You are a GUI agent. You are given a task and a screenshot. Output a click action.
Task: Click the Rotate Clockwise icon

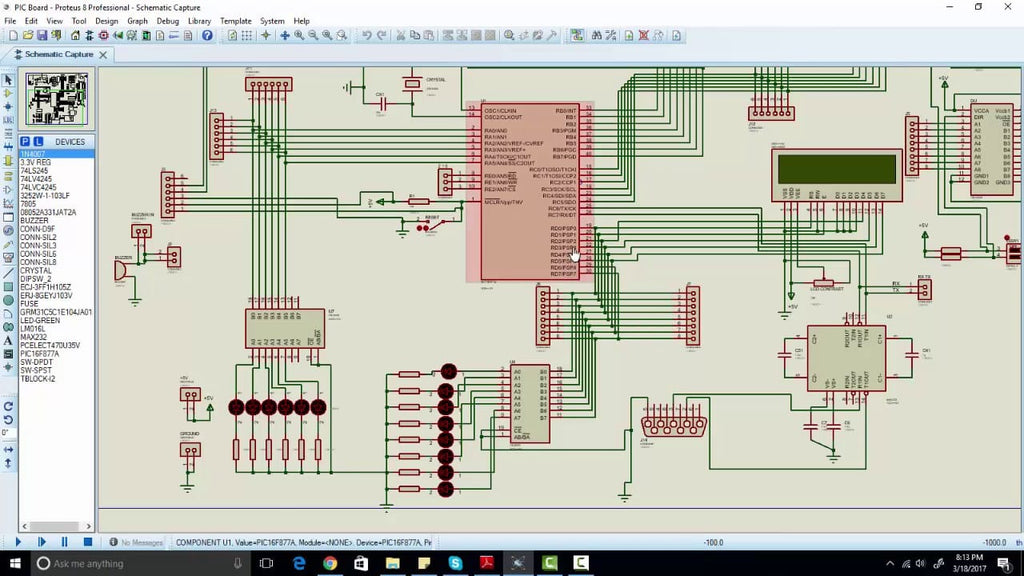tap(8, 406)
